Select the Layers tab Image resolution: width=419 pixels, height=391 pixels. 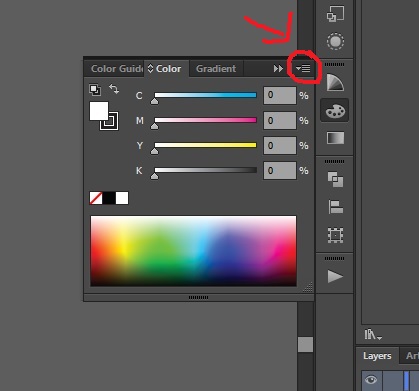coord(377,356)
